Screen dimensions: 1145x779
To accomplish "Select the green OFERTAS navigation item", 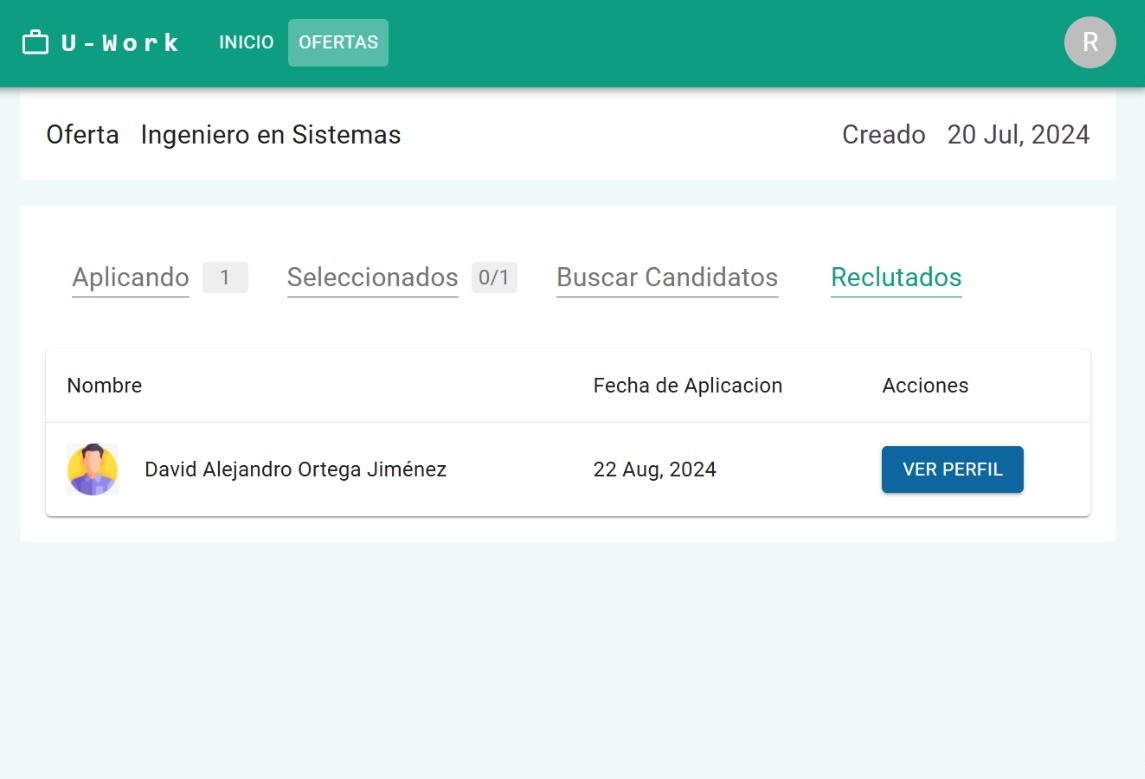I will click(338, 41).
